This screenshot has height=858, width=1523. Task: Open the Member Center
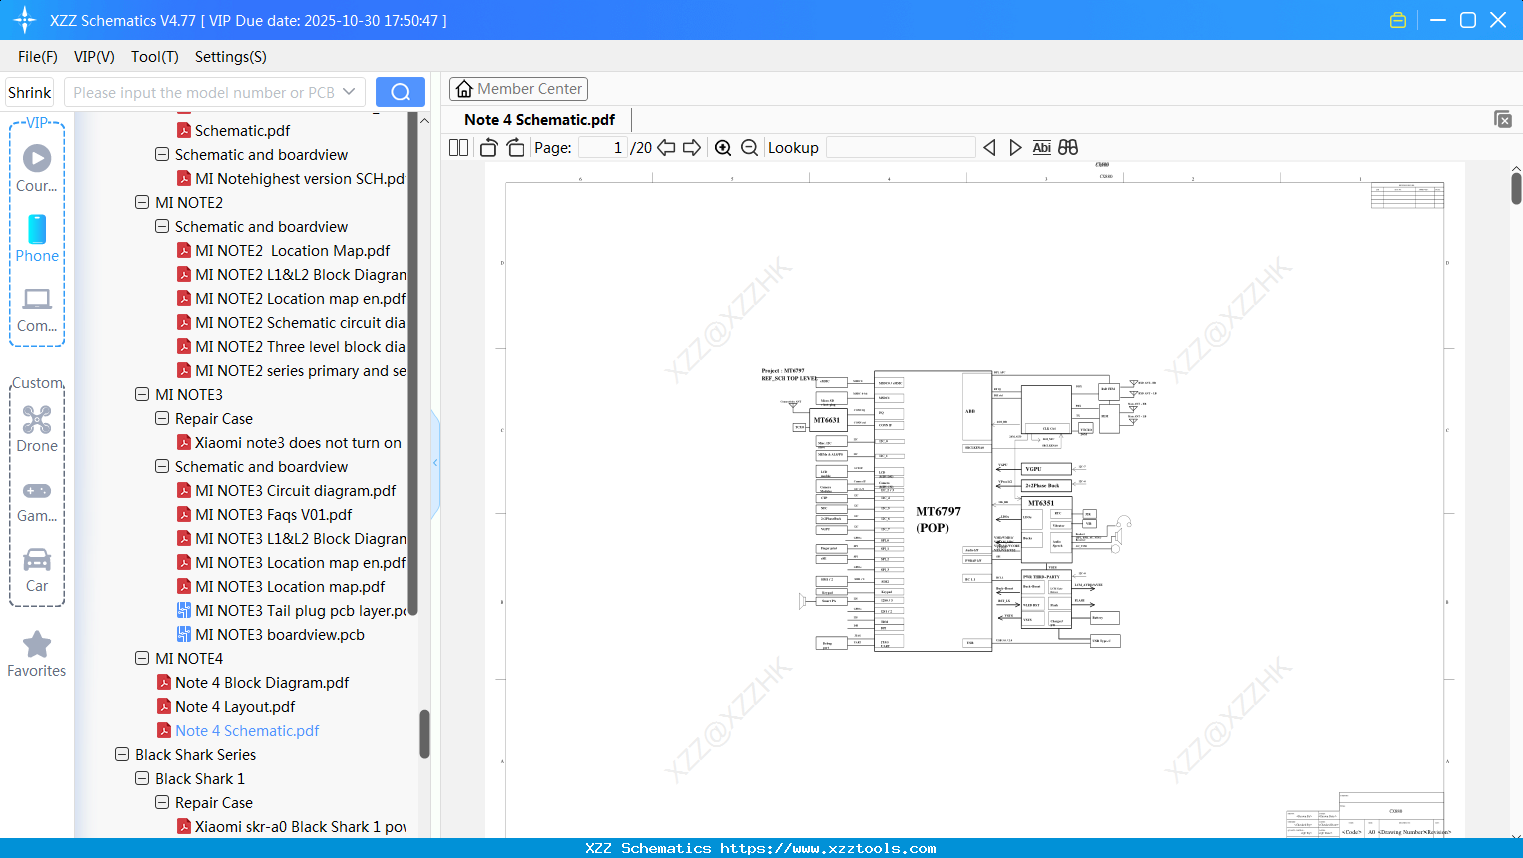[x=518, y=88]
